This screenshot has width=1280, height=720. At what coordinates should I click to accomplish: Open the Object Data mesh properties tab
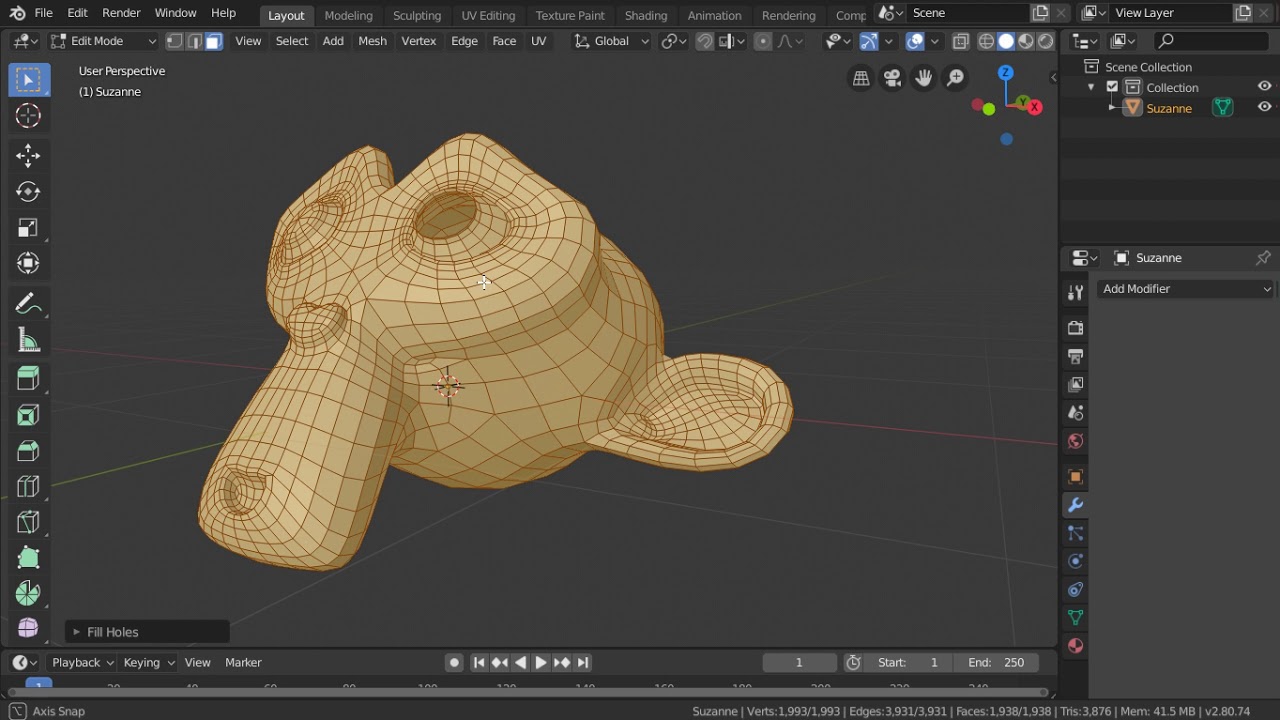pos(1076,617)
